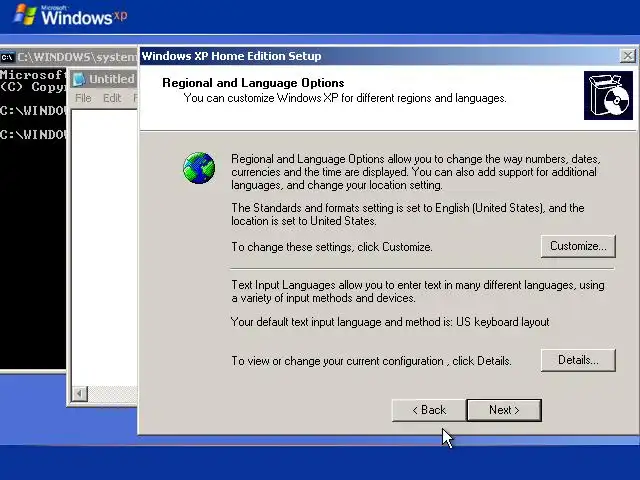The image size is (640, 480).
Task: Return to previous page with Back
Action: [429, 410]
